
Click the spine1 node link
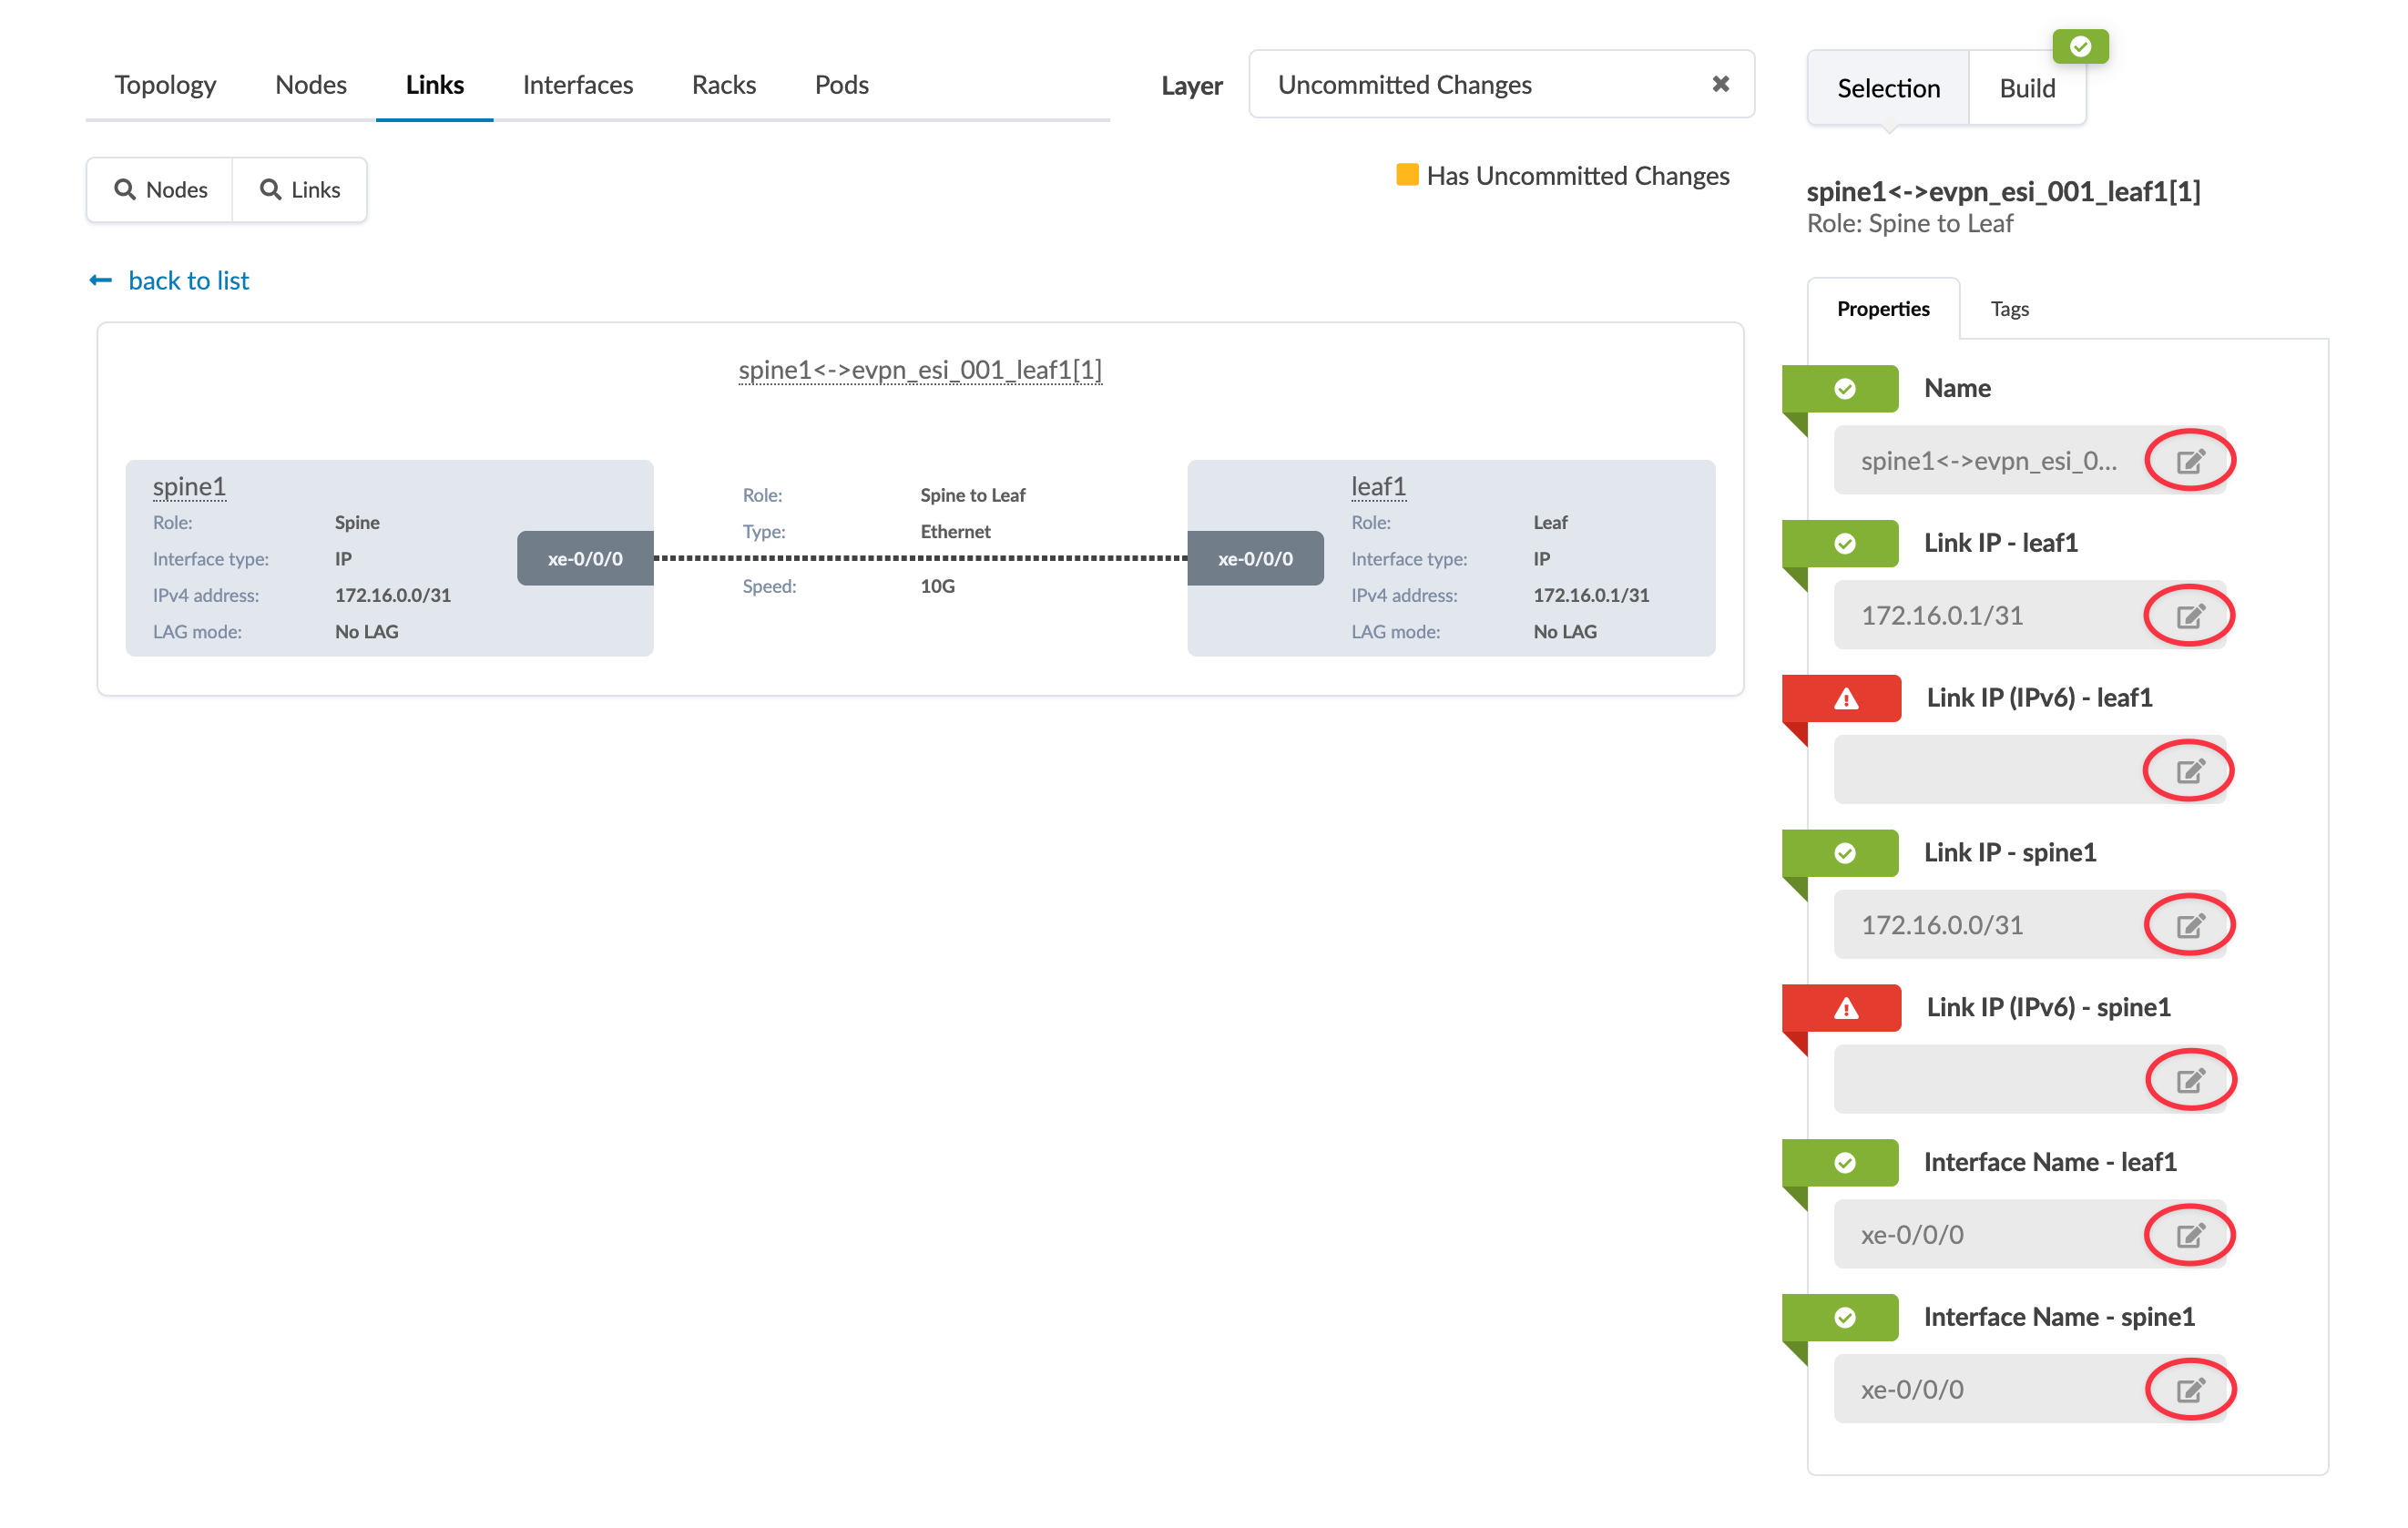189,487
